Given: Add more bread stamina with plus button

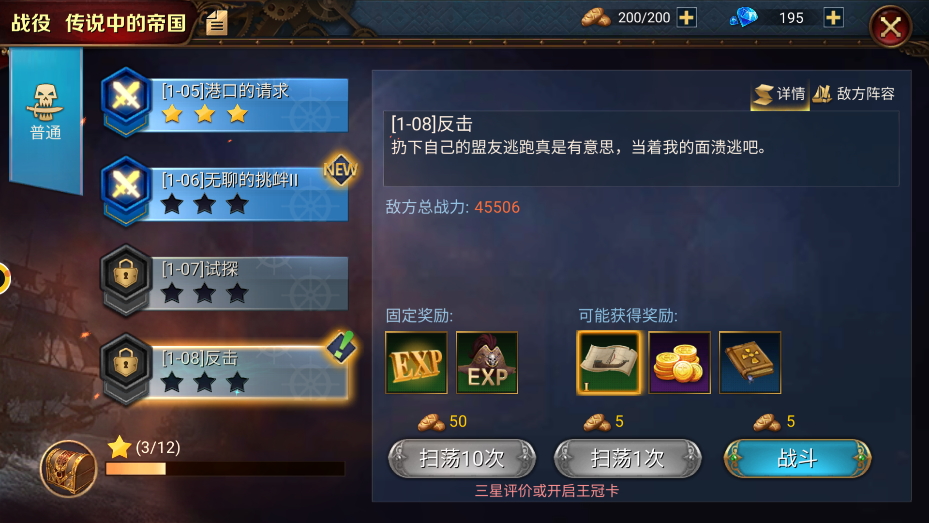Looking at the screenshot, I should click(687, 17).
